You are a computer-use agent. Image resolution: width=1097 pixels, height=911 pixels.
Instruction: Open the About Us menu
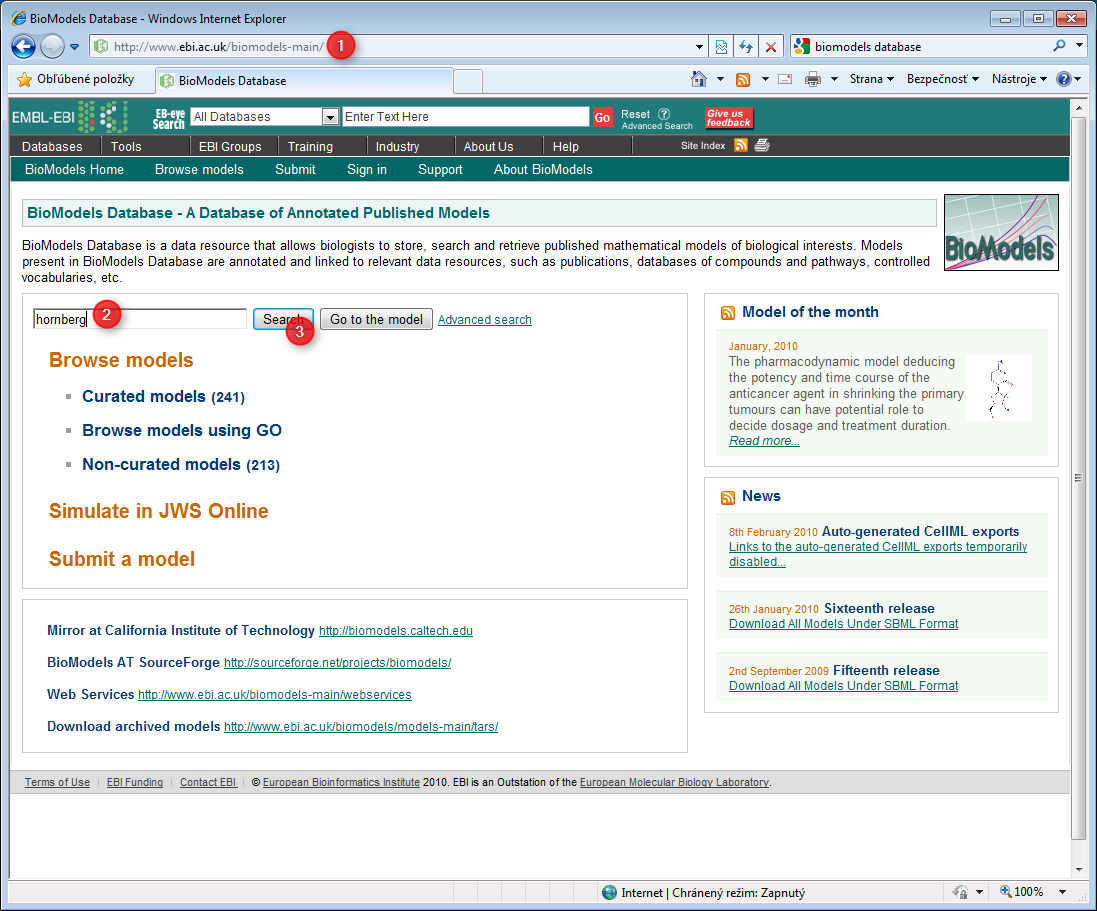tap(488, 146)
